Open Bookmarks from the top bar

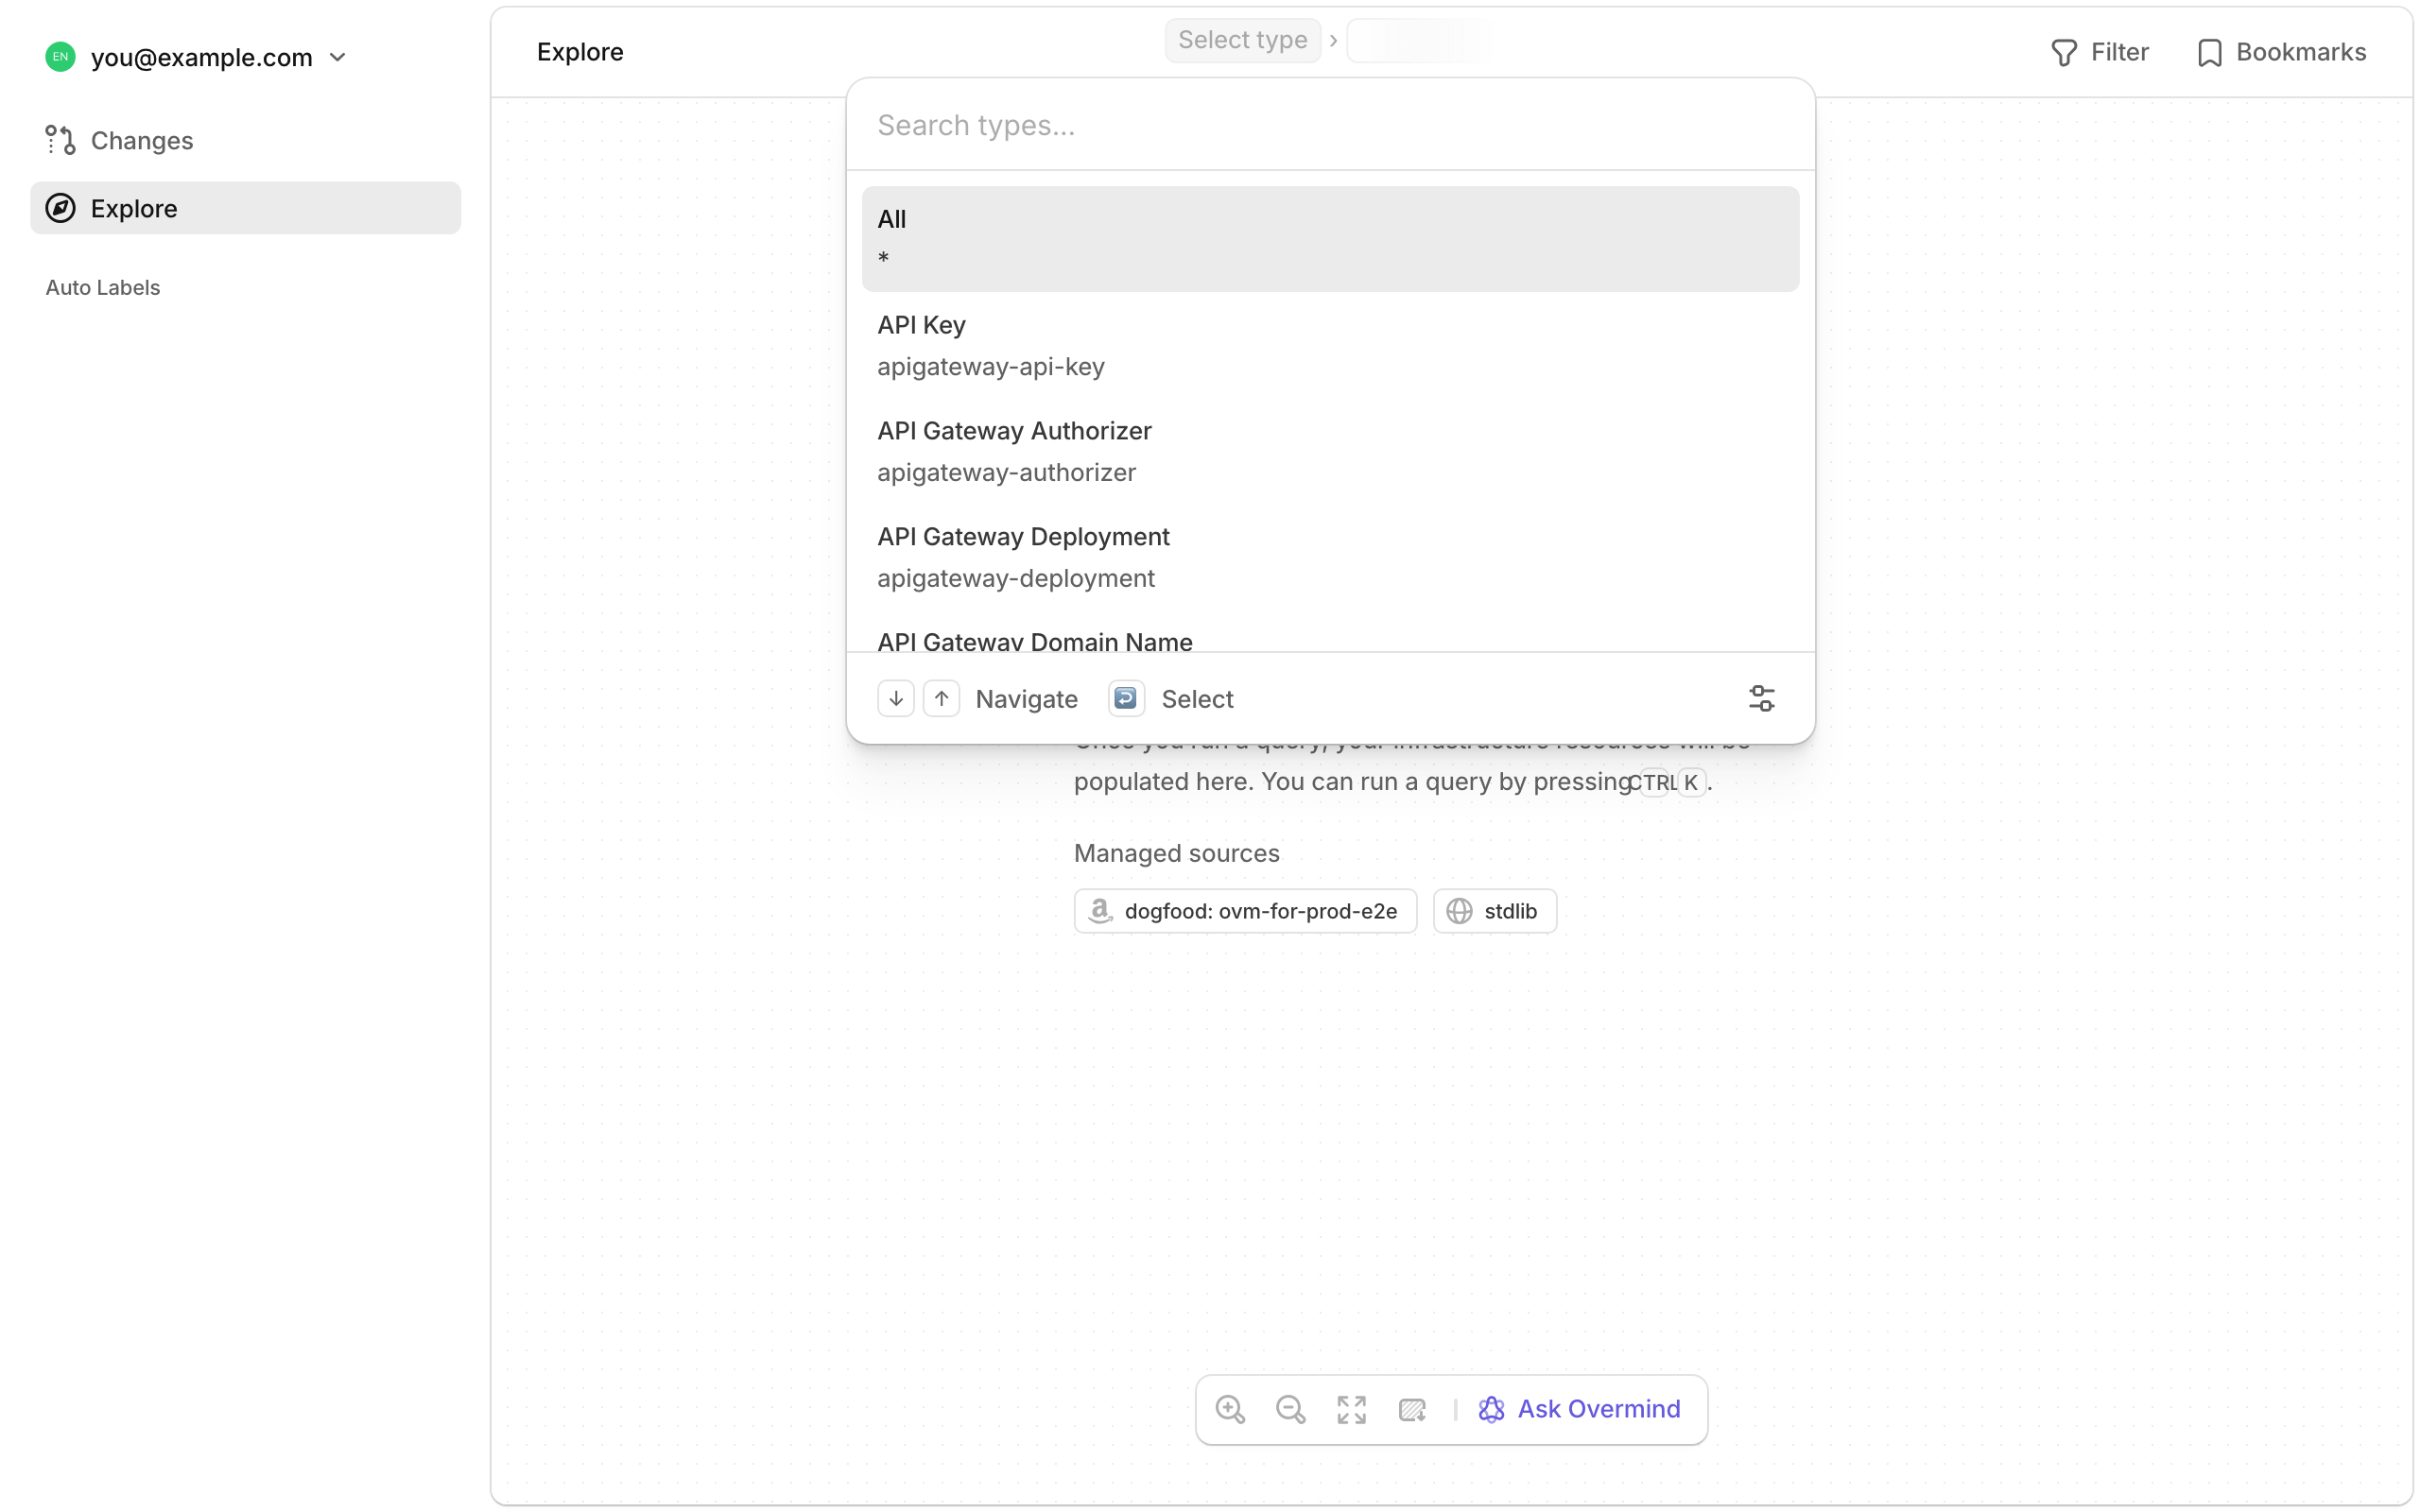(x=2281, y=52)
